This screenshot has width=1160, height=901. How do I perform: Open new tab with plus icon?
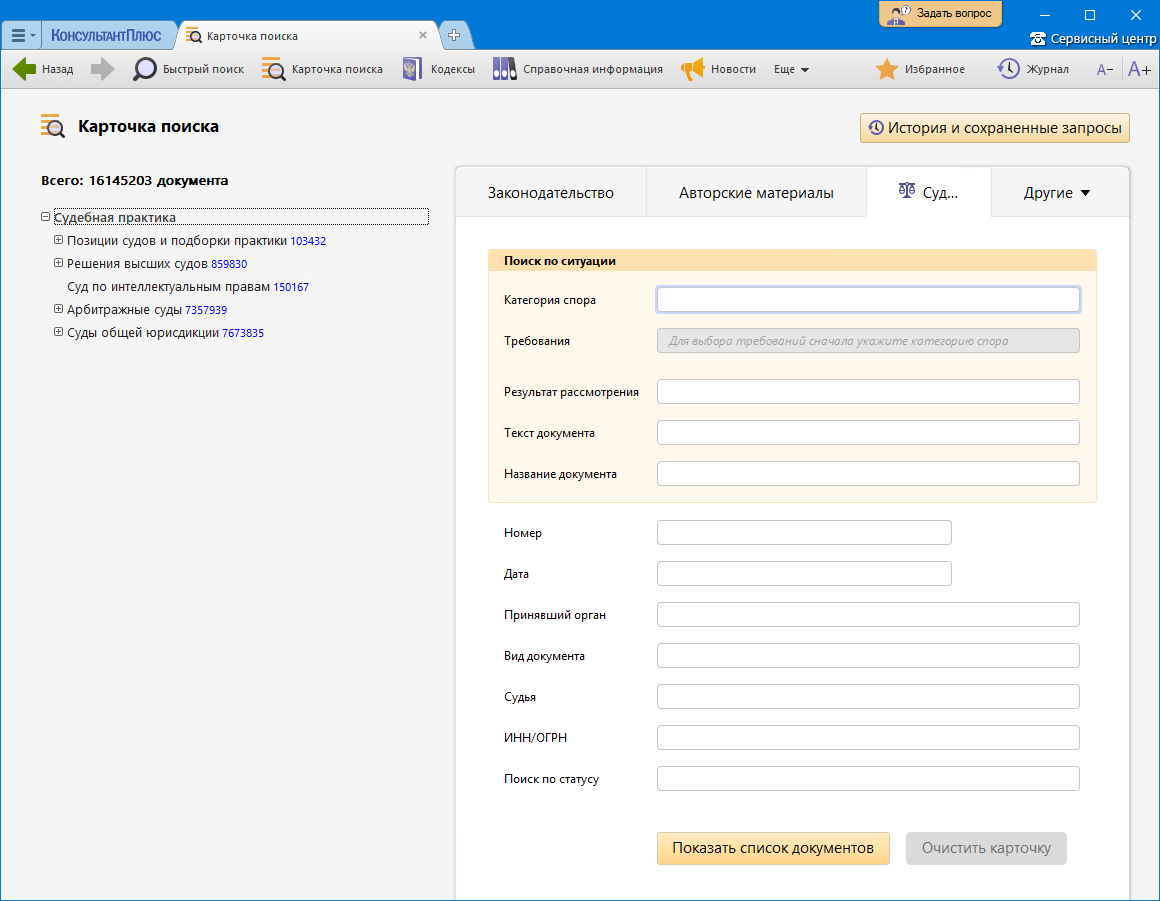click(x=454, y=35)
